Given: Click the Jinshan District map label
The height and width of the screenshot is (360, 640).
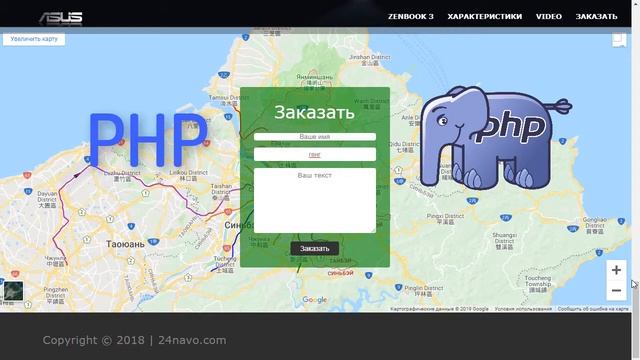Looking at the screenshot, I should point(369,60).
